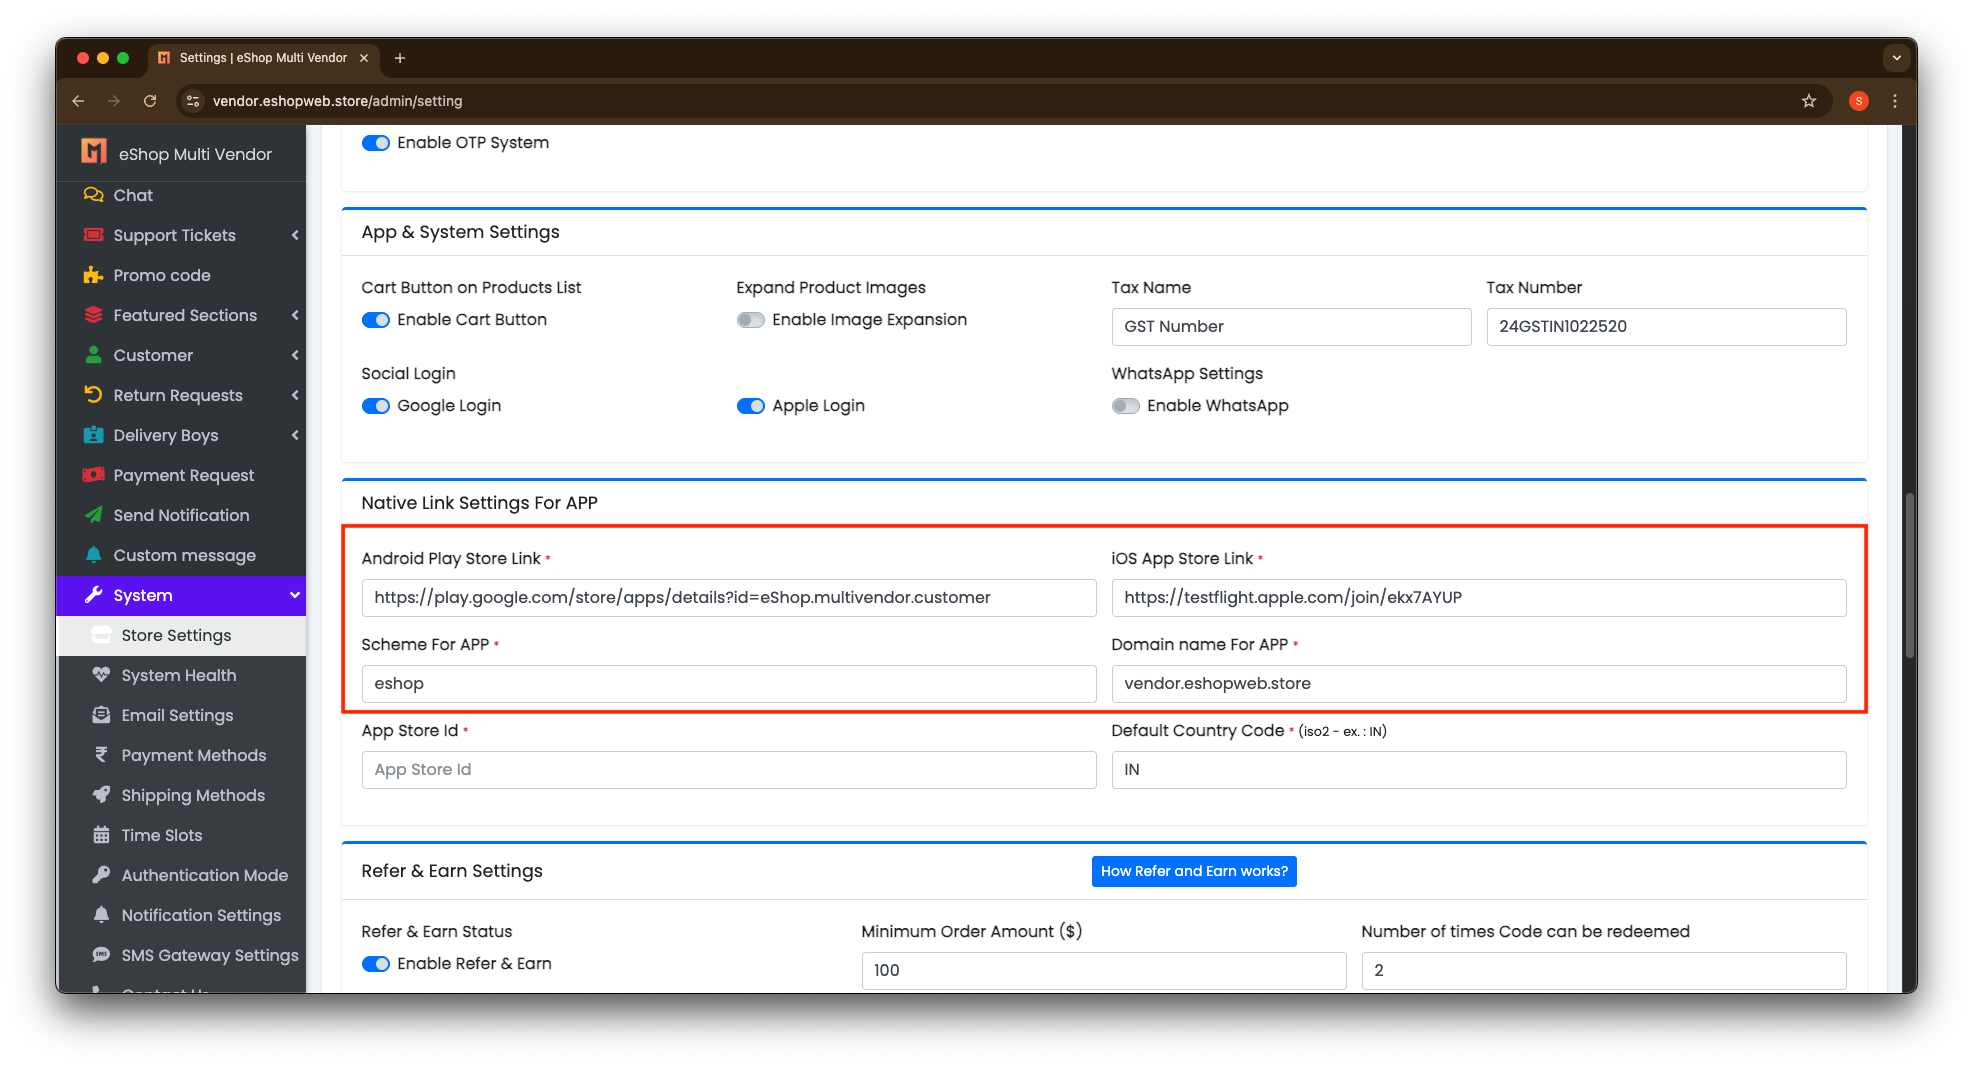Open Promo code page link
Viewport: 1973px width, 1067px height.
tap(181, 275)
